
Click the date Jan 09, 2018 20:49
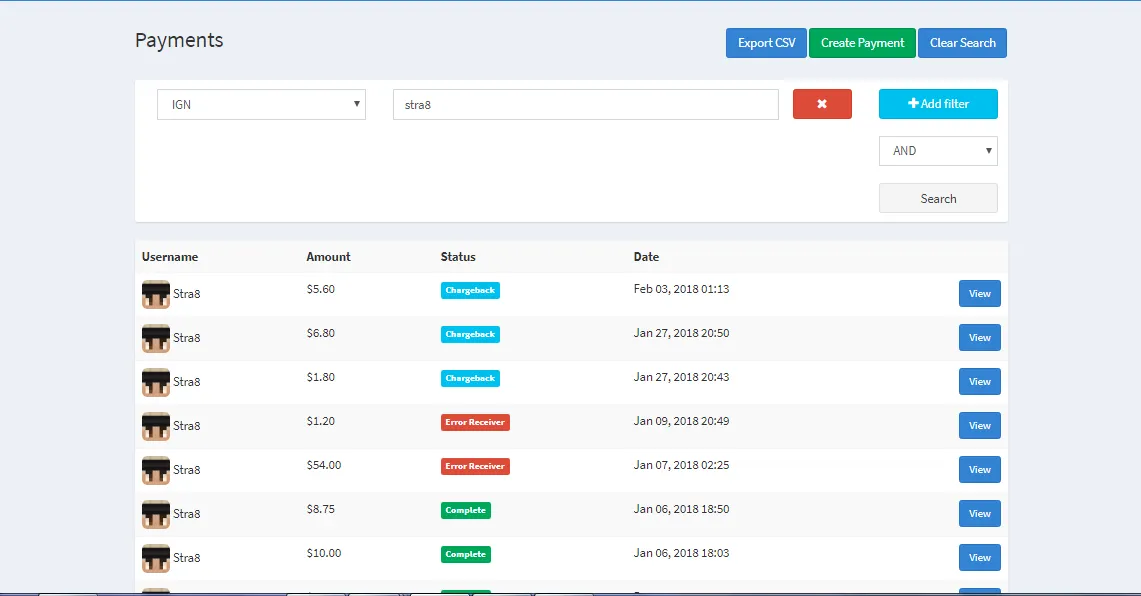(x=681, y=421)
